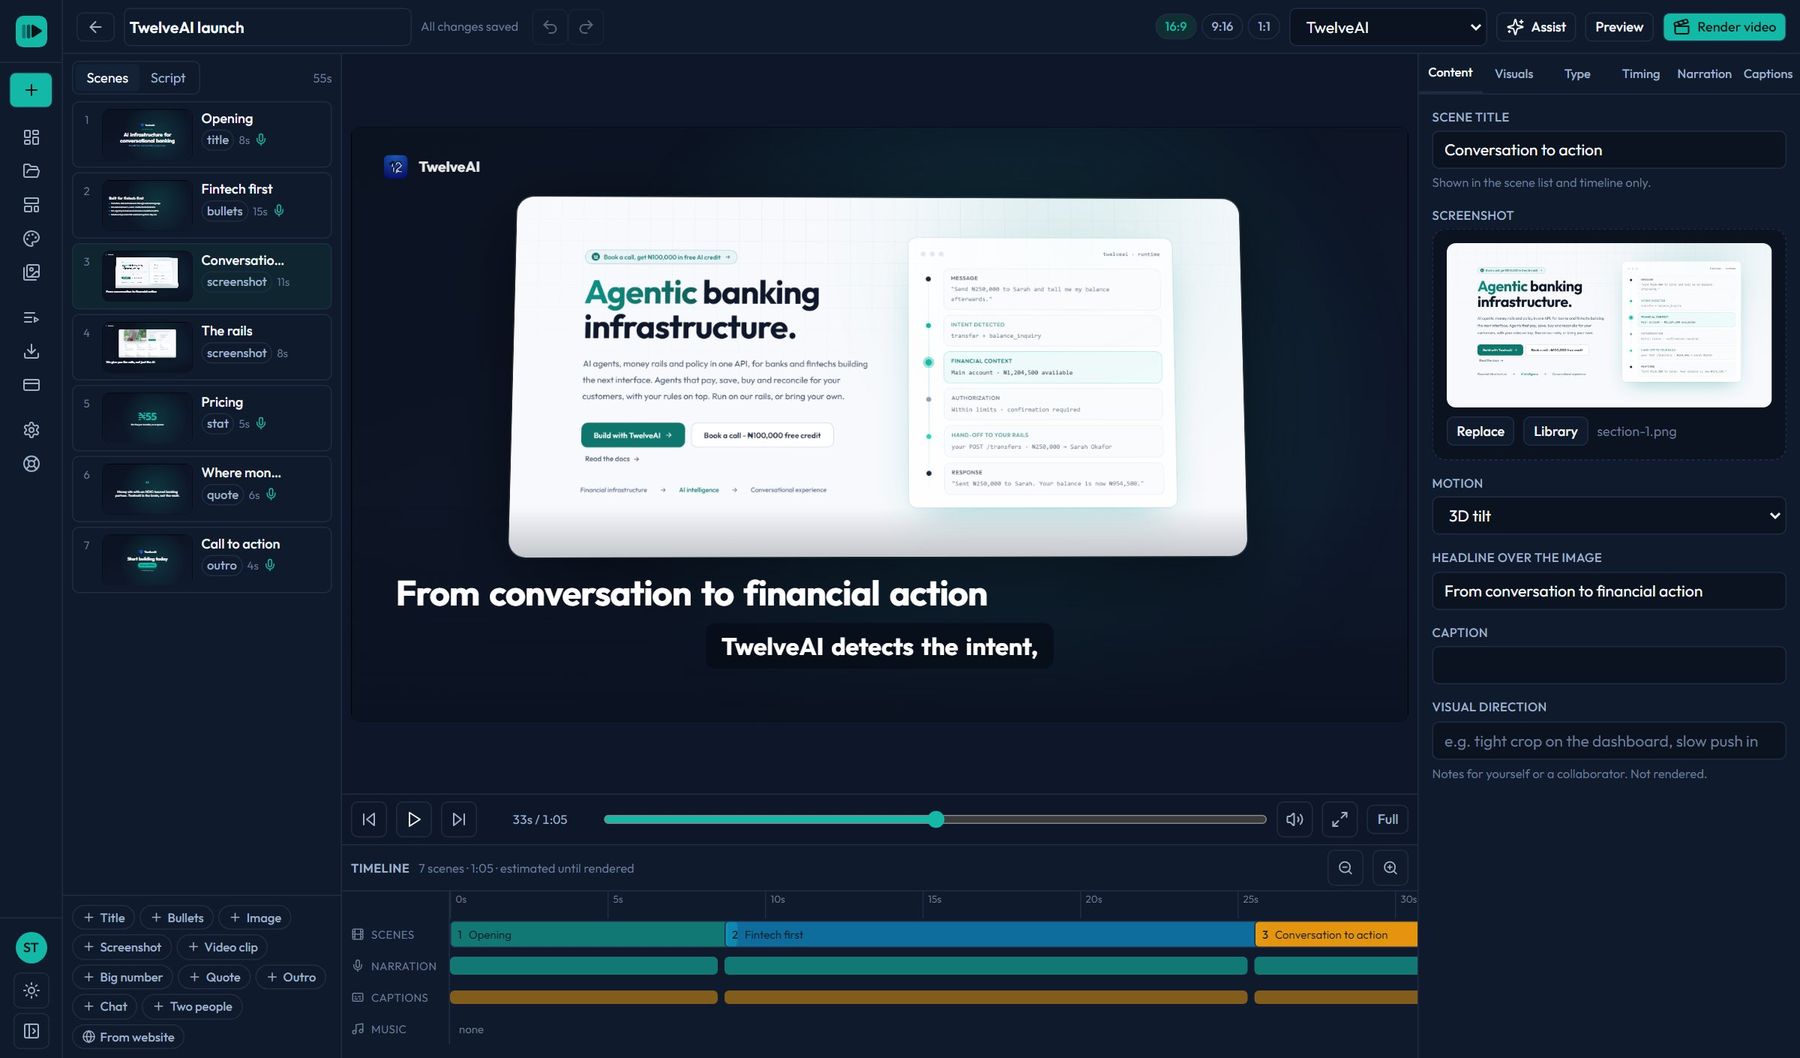The image size is (1800, 1058).
Task: Click the Render video button
Action: (x=1725, y=27)
